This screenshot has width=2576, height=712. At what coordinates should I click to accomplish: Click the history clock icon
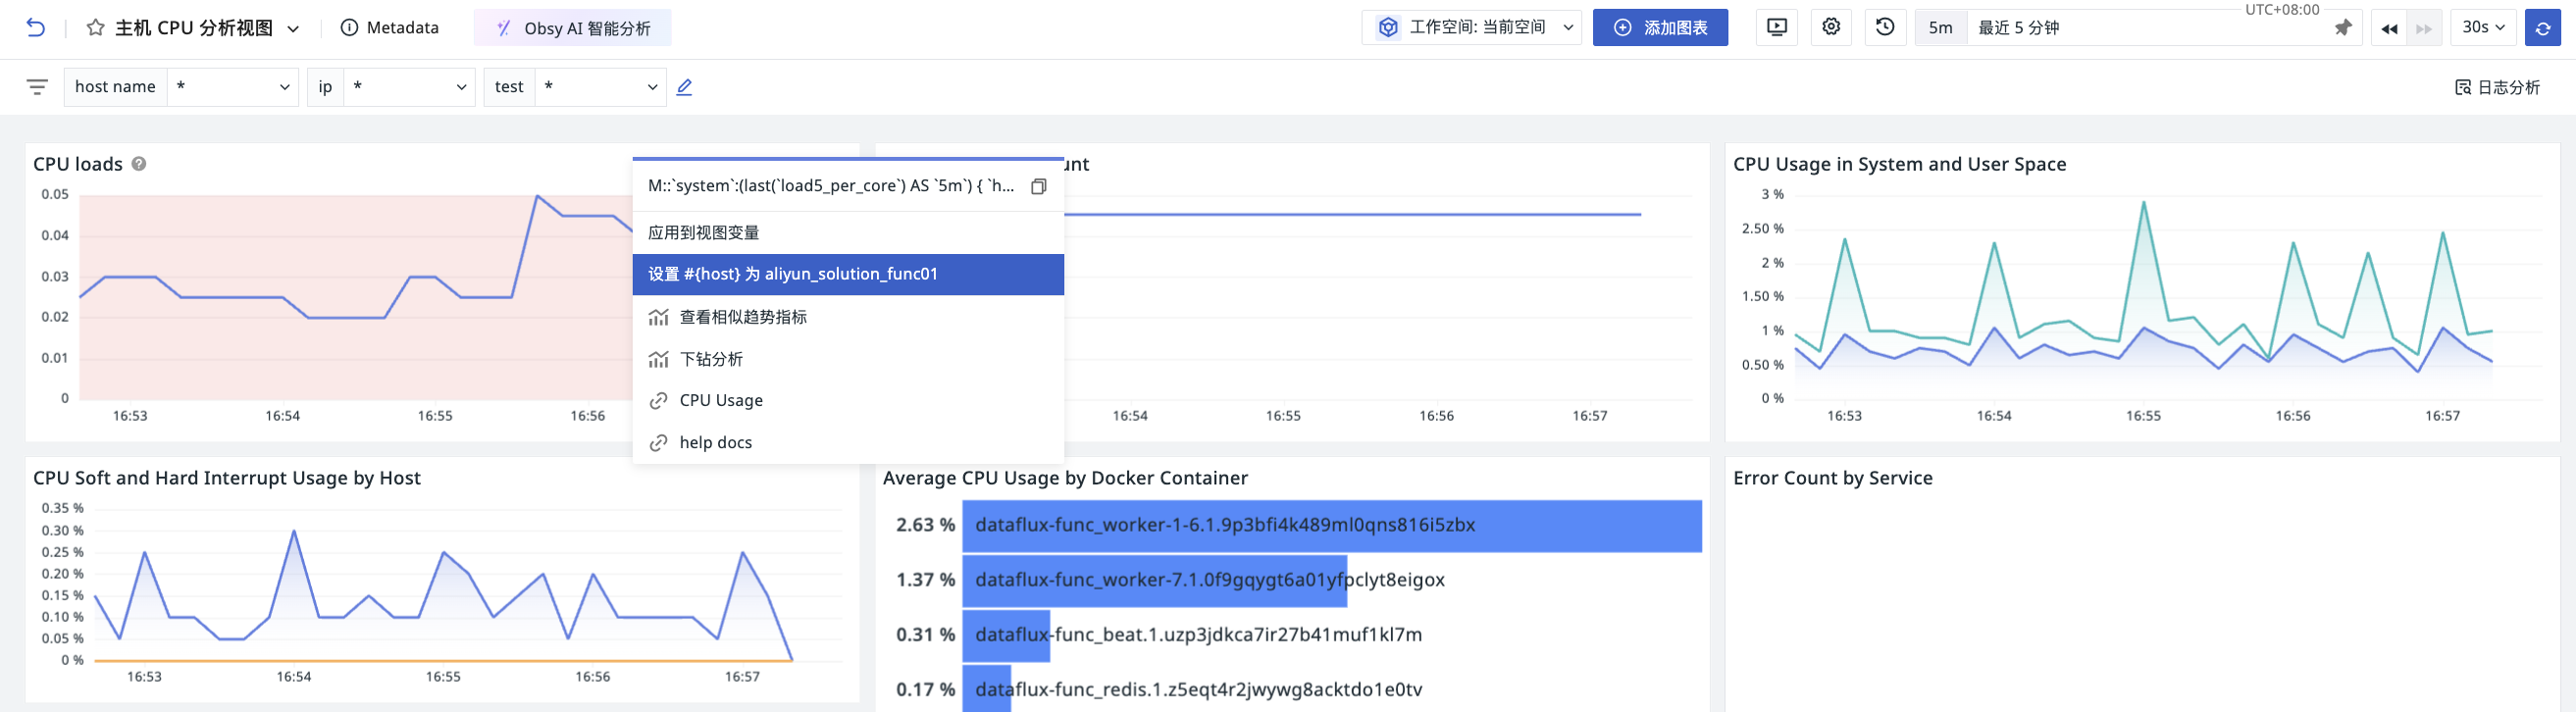[x=1884, y=28]
